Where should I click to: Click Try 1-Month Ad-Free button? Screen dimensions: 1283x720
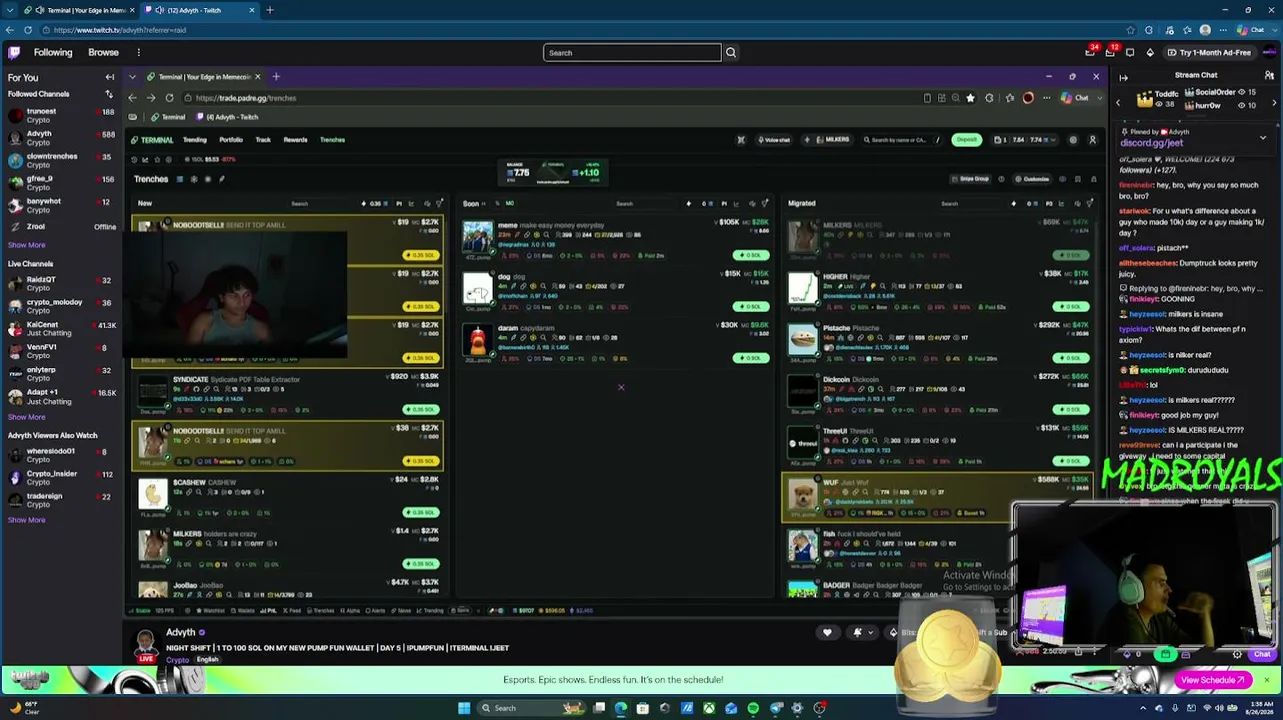tap(1209, 53)
